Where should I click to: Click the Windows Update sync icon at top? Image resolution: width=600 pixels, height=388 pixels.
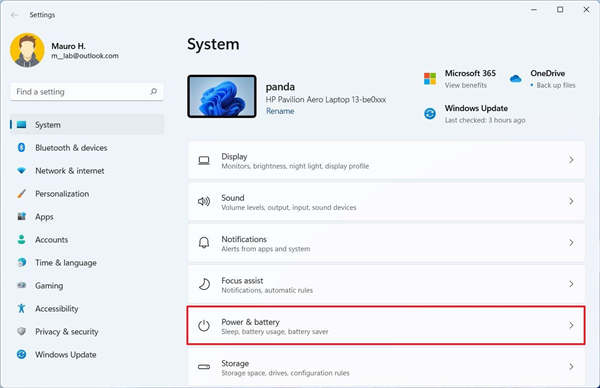click(430, 114)
